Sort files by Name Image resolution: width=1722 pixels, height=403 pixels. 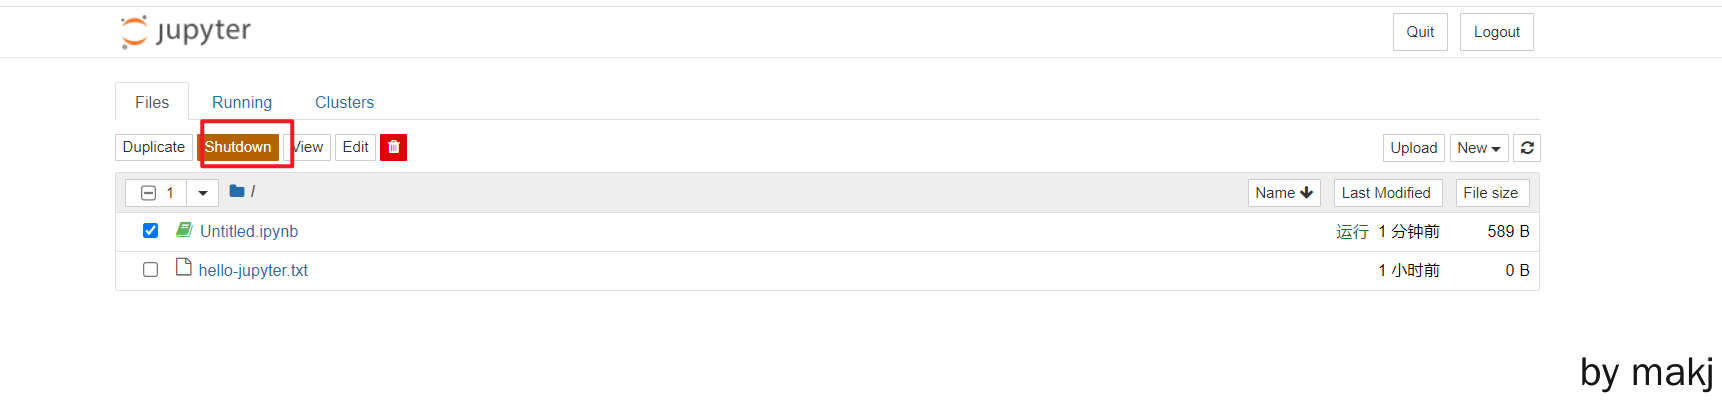pyautogui.click(x=1284, y=193)
